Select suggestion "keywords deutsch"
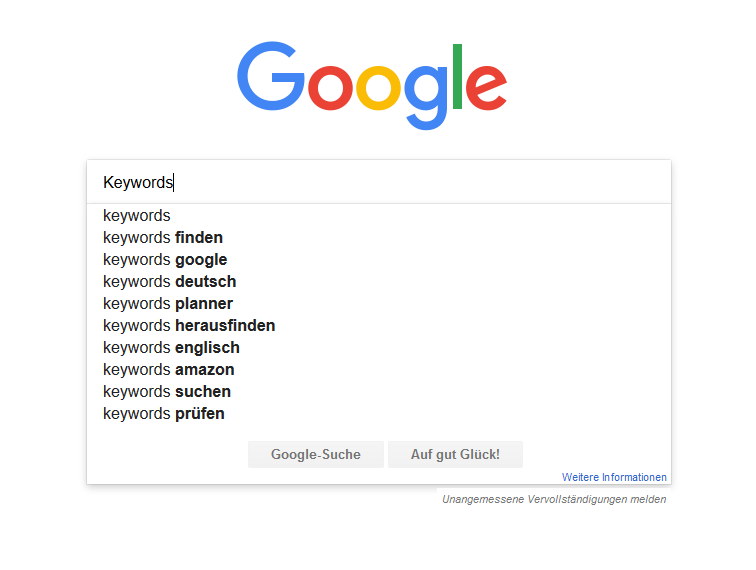This screenshot has width=756, height=570. click(x=379, y=282)
